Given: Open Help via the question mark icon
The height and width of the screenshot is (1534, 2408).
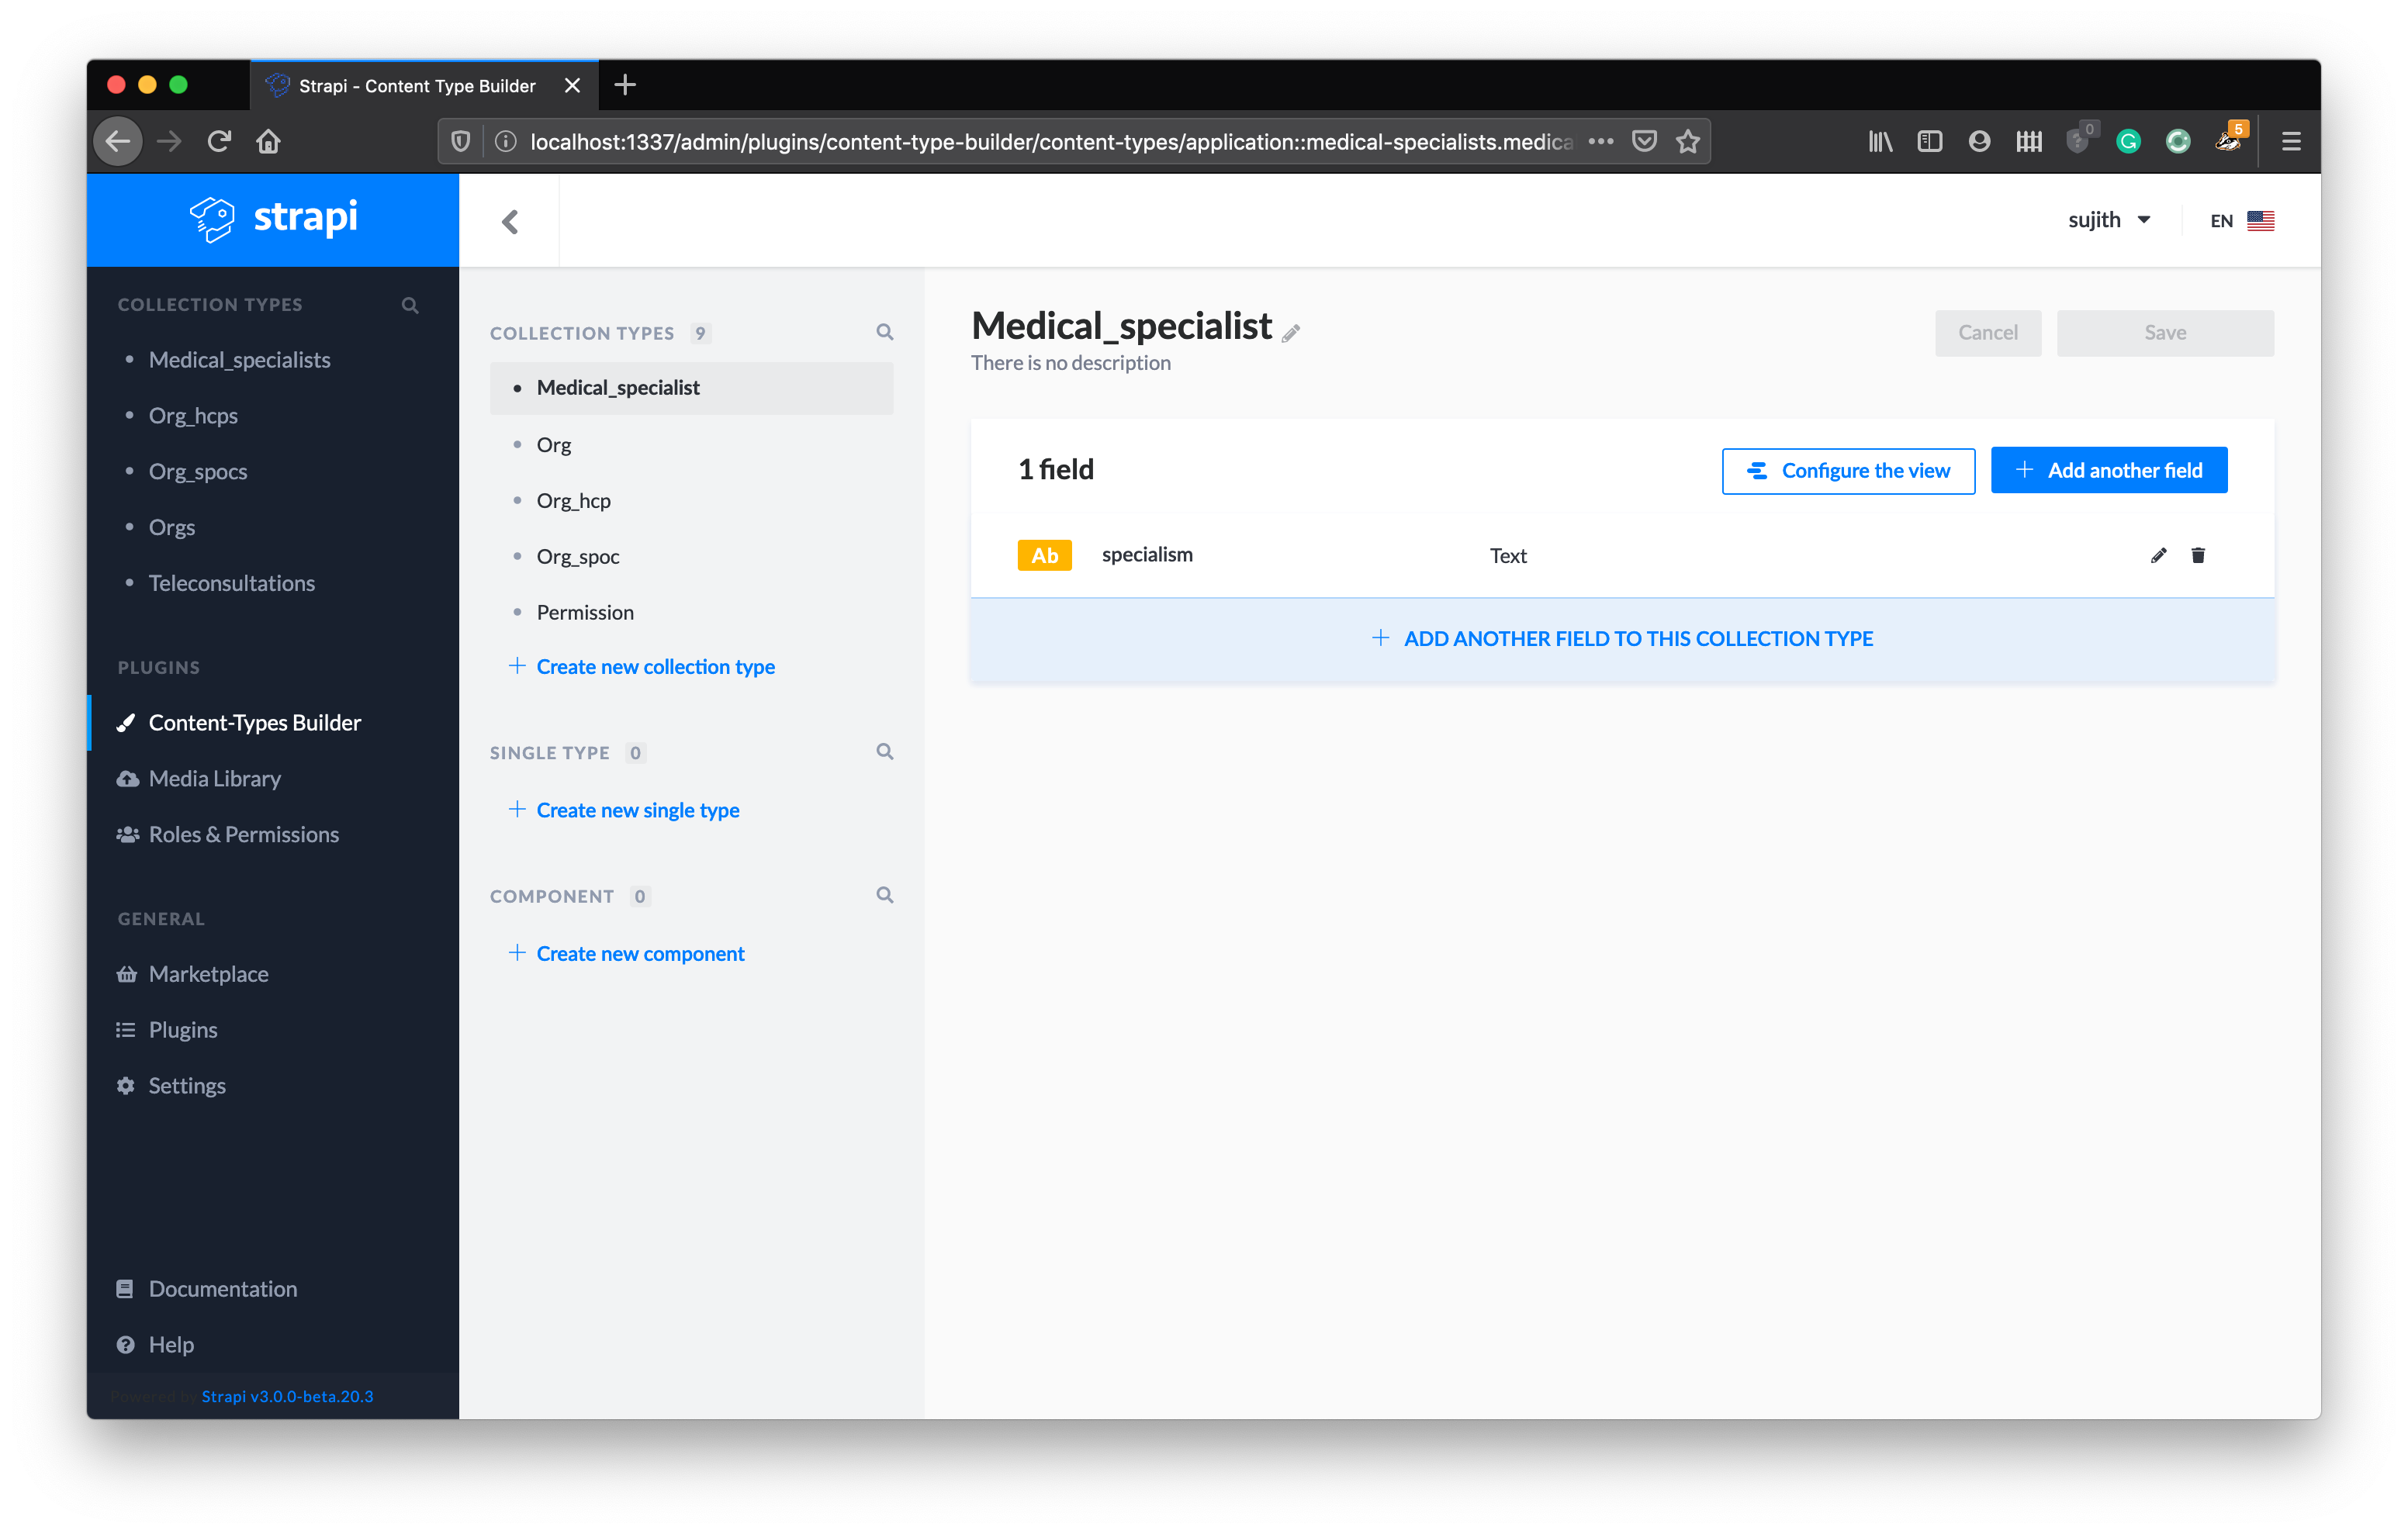Looking at the screenshot, I should click(126, 1344).
